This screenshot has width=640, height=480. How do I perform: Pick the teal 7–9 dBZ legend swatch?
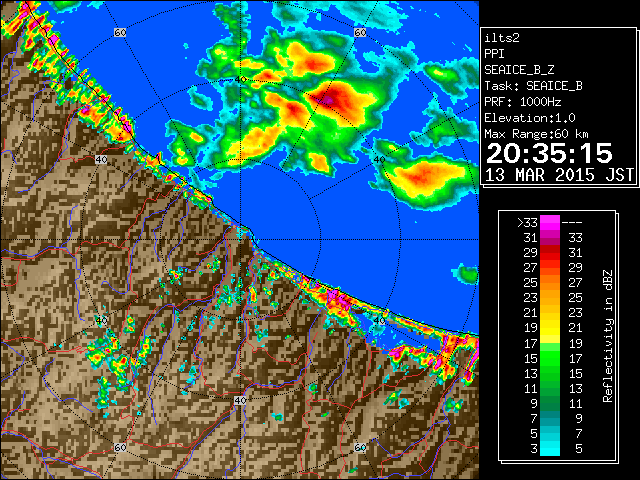[x=550, y=418]
